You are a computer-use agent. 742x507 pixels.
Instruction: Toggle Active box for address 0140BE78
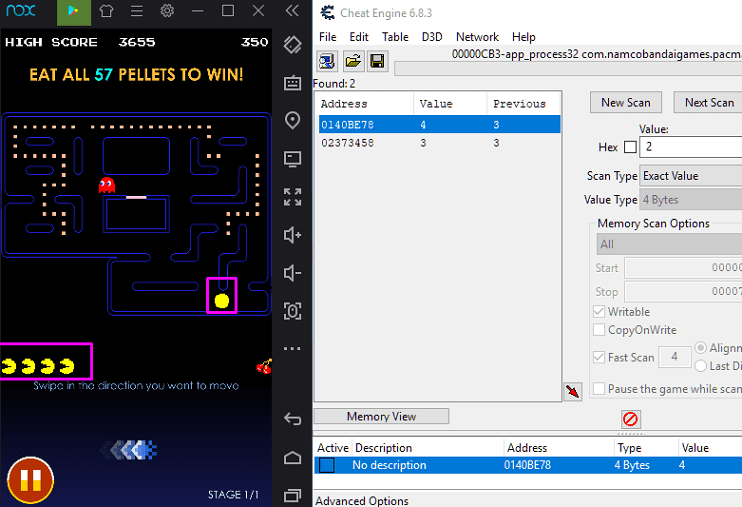click(x=327, y=465)
